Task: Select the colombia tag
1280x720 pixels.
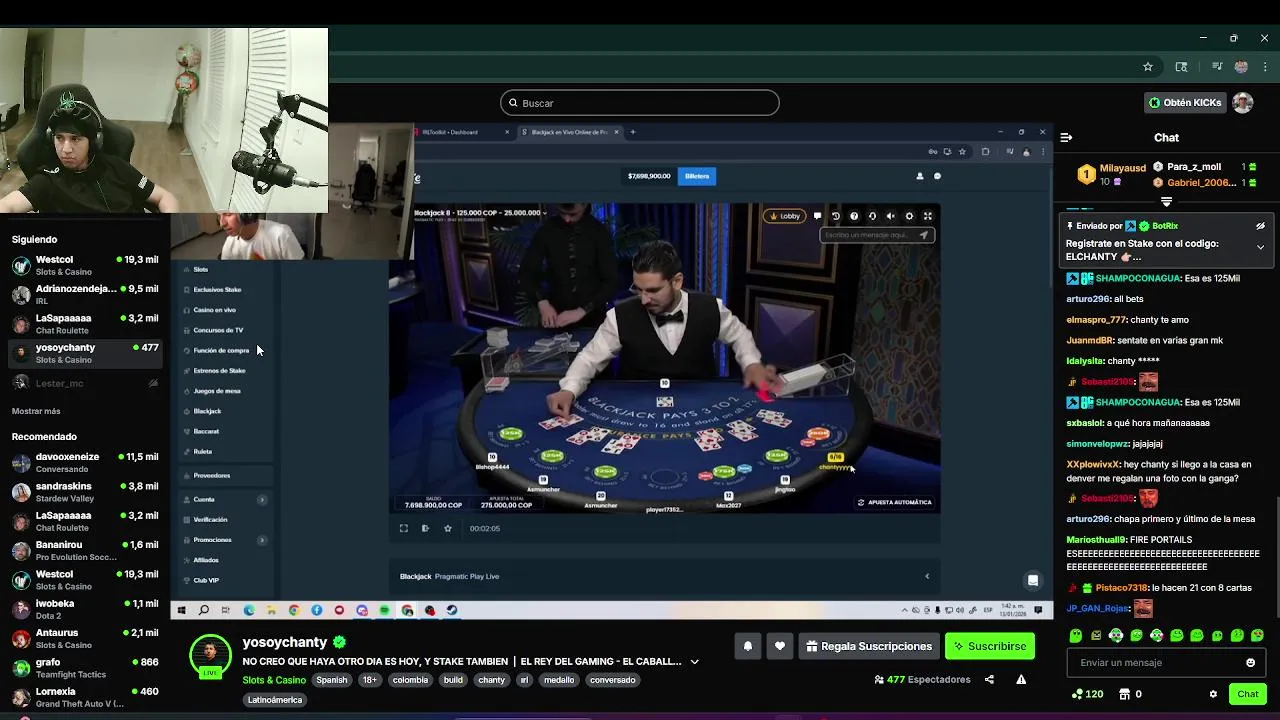Action: [410, 680]
